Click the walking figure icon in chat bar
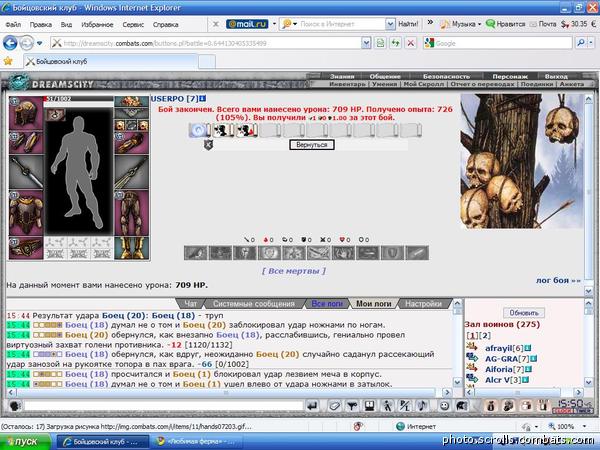 pyautogui.click(x=387, y=406)
